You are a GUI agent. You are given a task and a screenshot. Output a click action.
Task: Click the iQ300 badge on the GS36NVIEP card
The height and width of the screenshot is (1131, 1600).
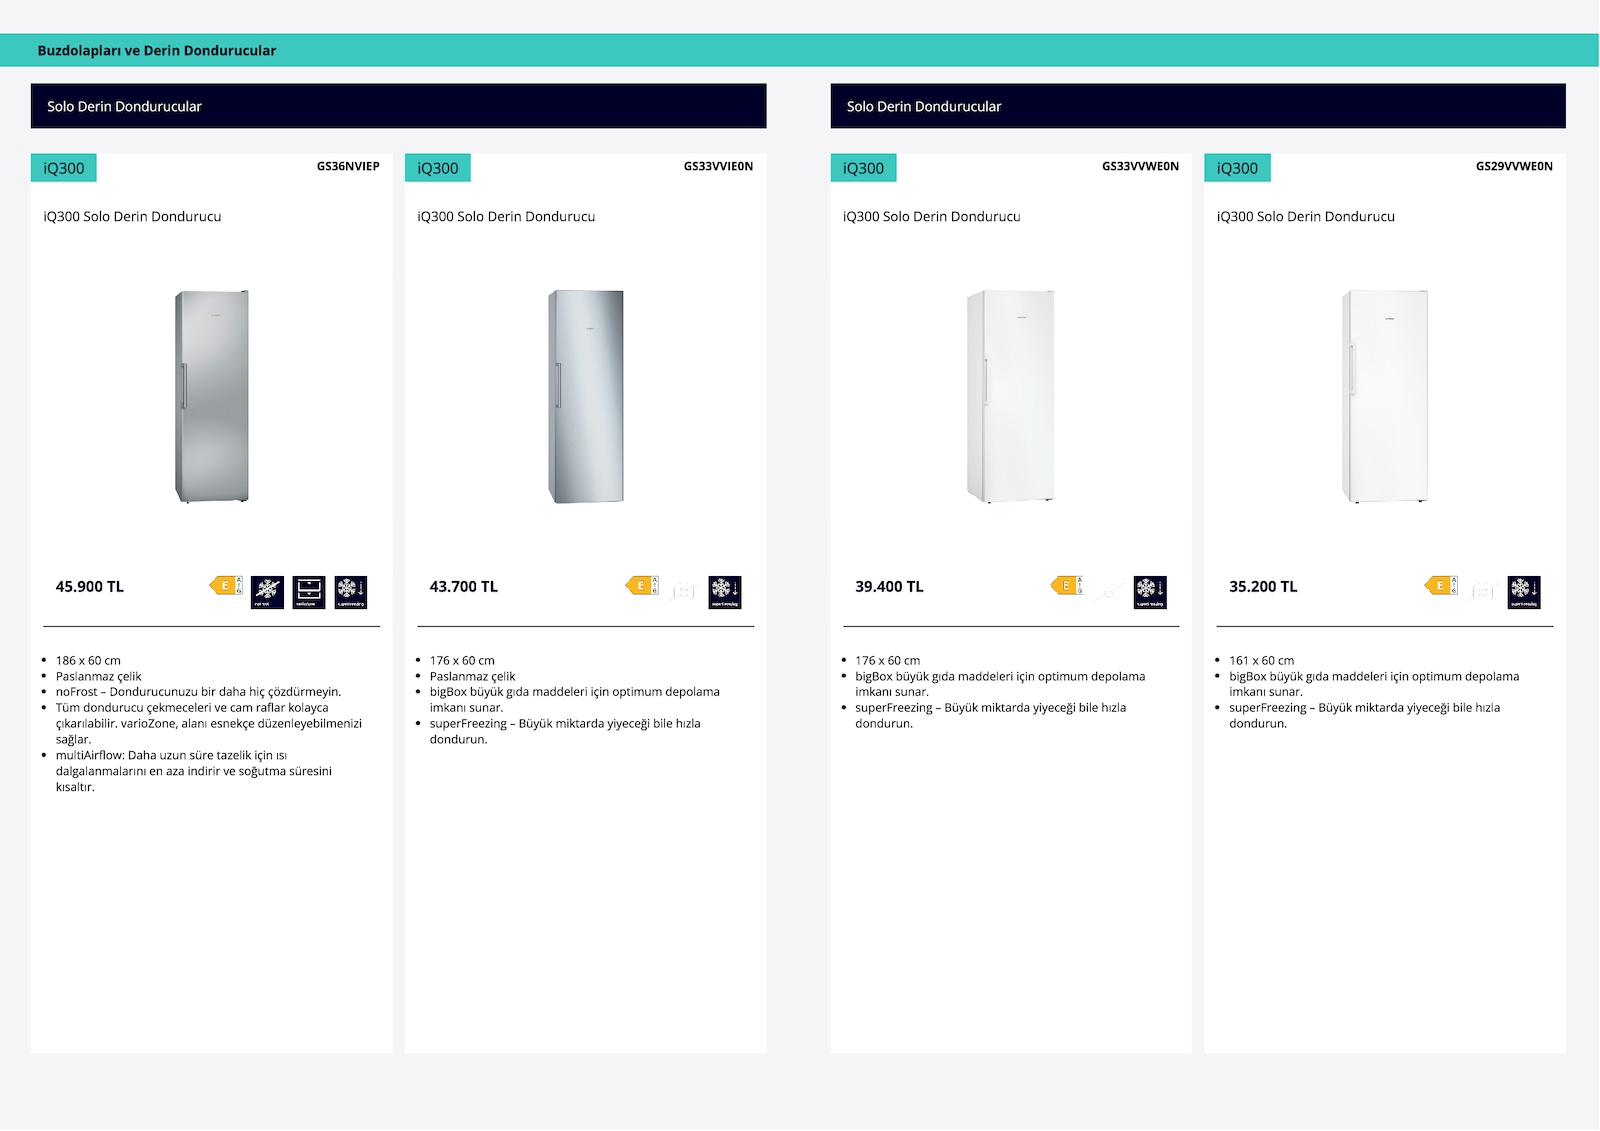(x=64, y=168)
